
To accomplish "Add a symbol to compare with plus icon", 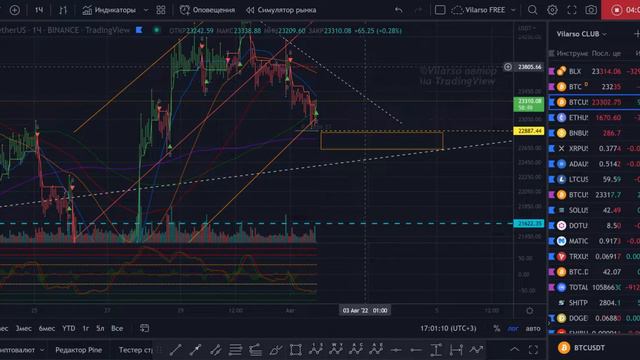I will click(x=15, y=10).
